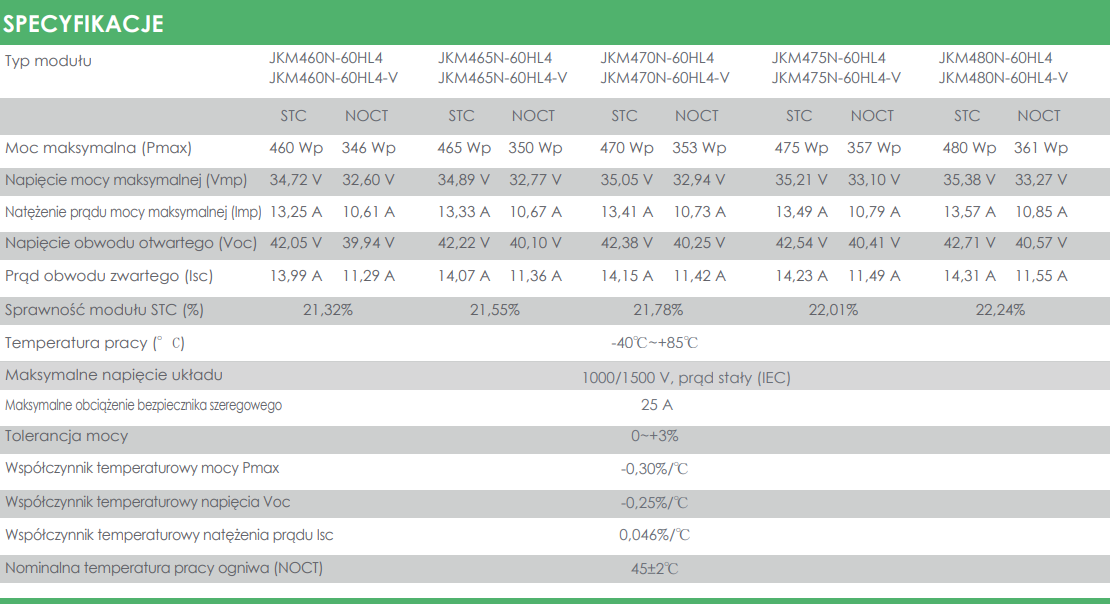Screen dimensions: 1110x604
Task: Click the 21,55% efficiency value
Action: coord(495,310)
